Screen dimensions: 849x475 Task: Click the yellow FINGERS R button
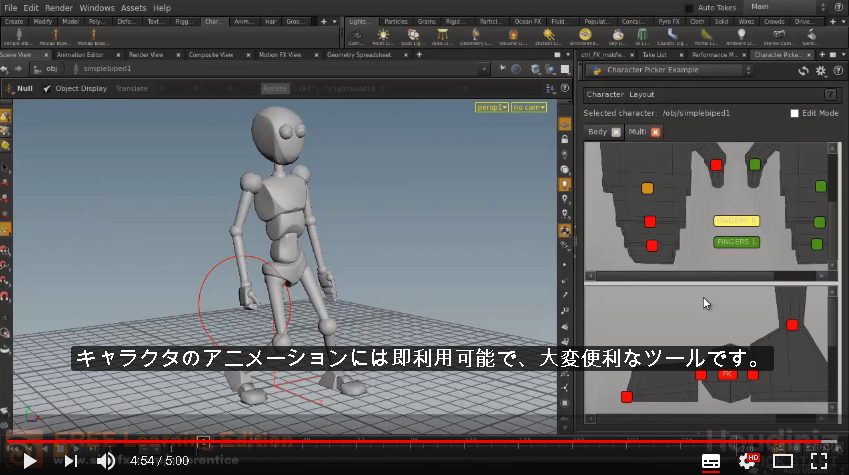[736, 221]
